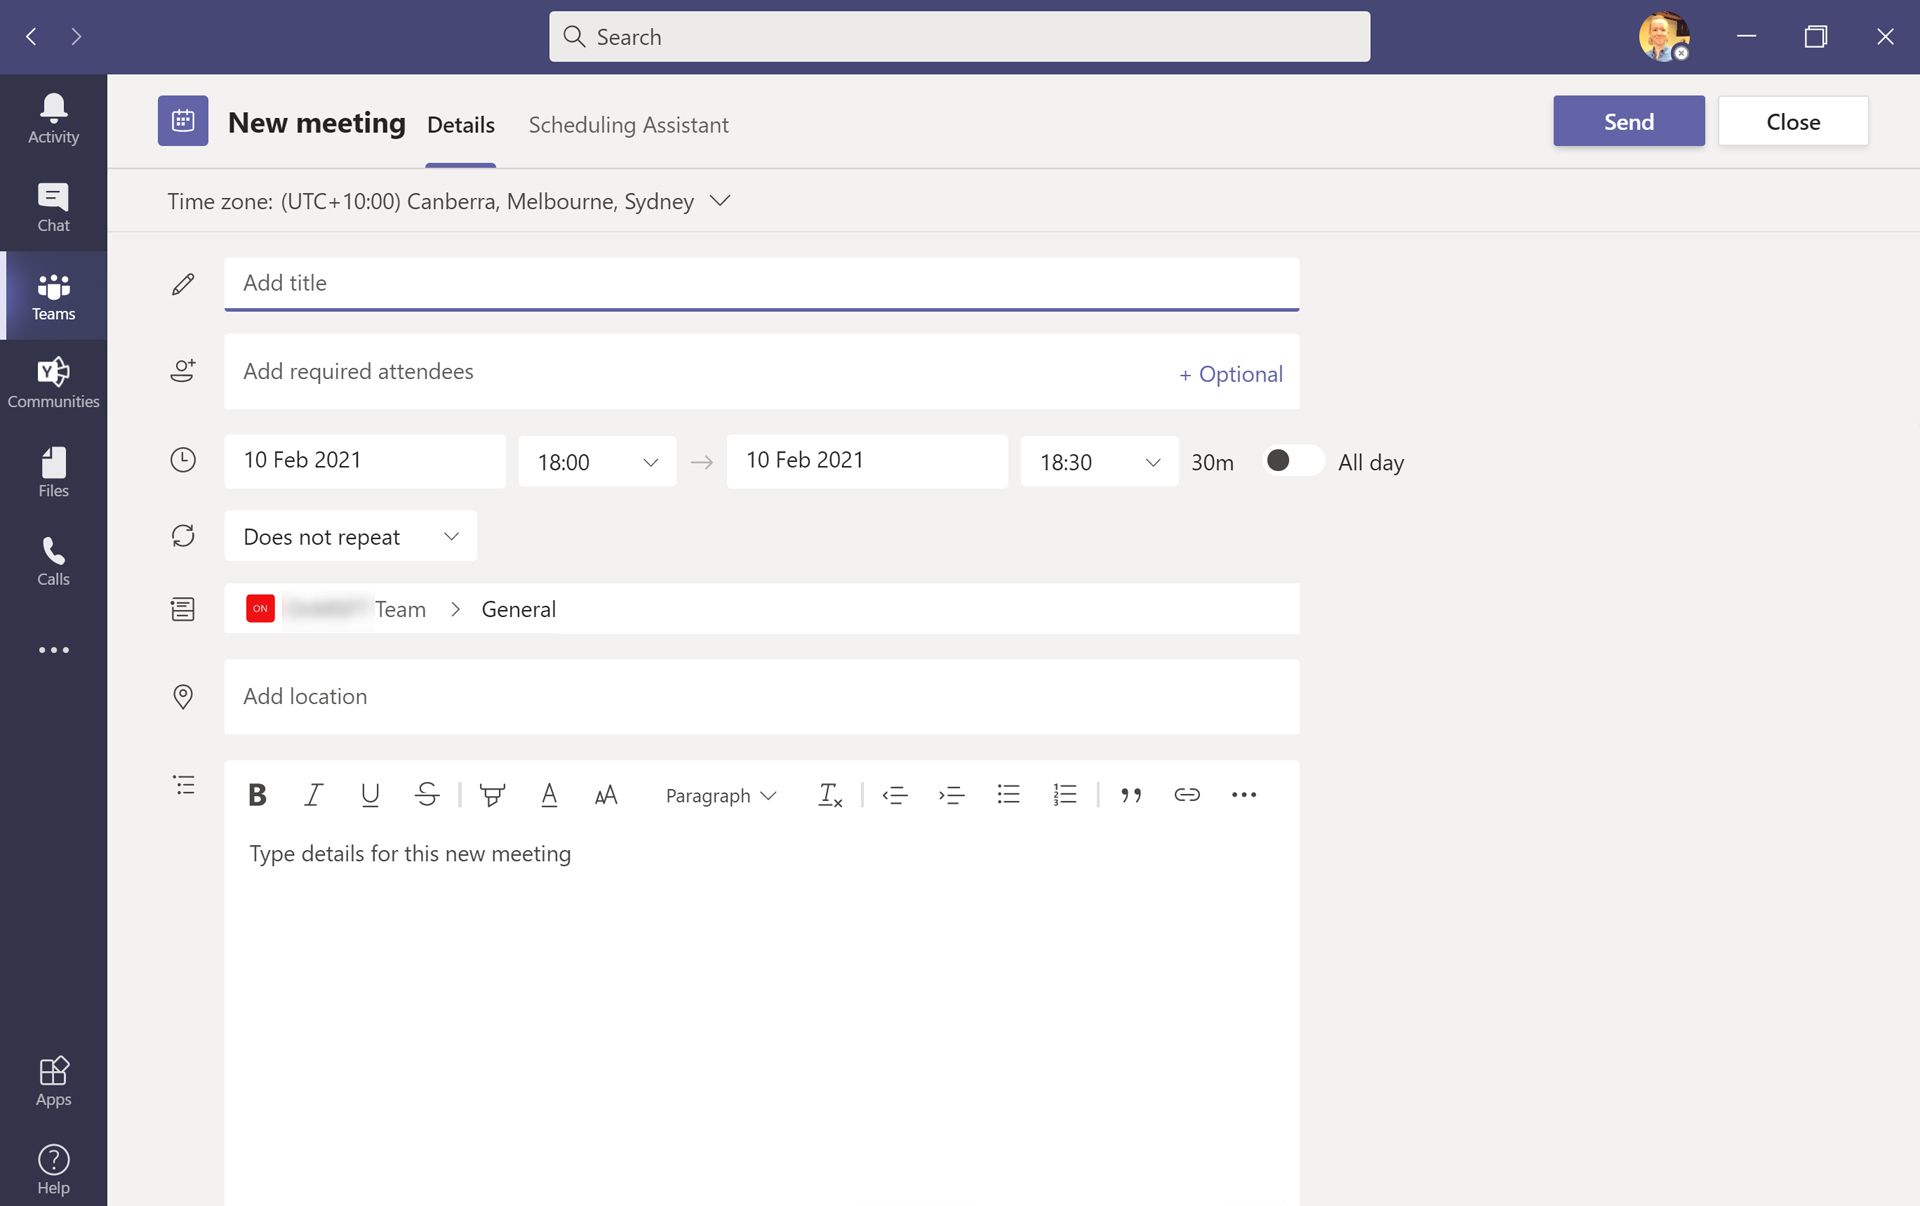Enable recurring meeting via Does not repeat

point(349,535)
